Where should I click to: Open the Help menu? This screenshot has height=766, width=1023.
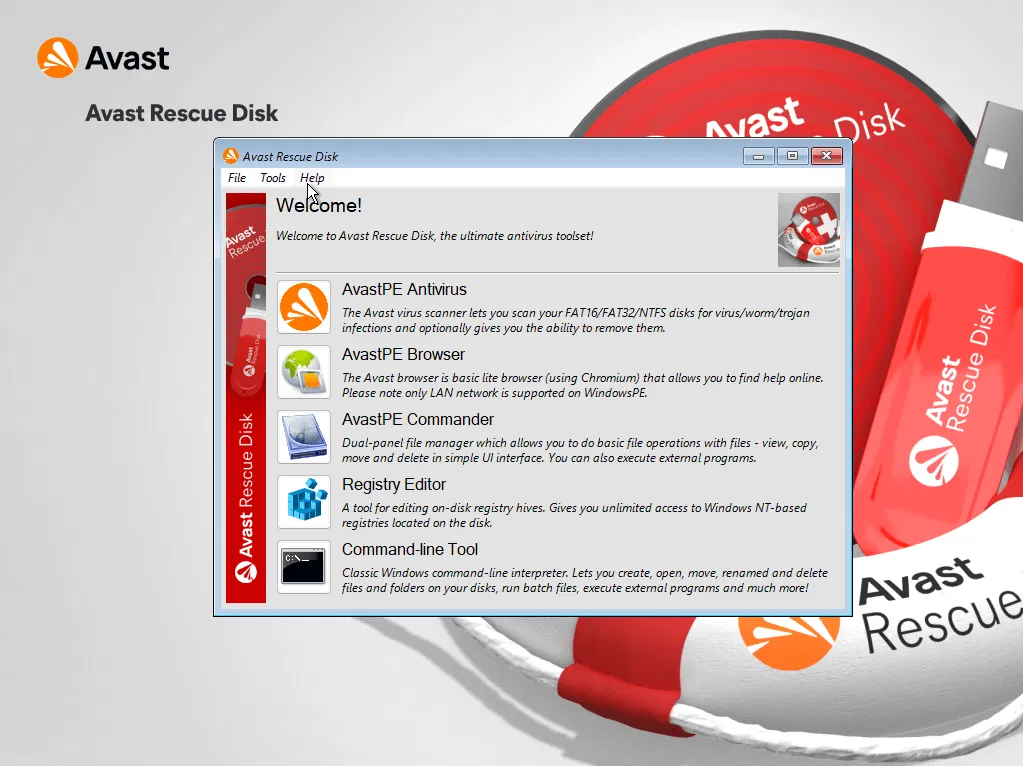tap(312, 177)
